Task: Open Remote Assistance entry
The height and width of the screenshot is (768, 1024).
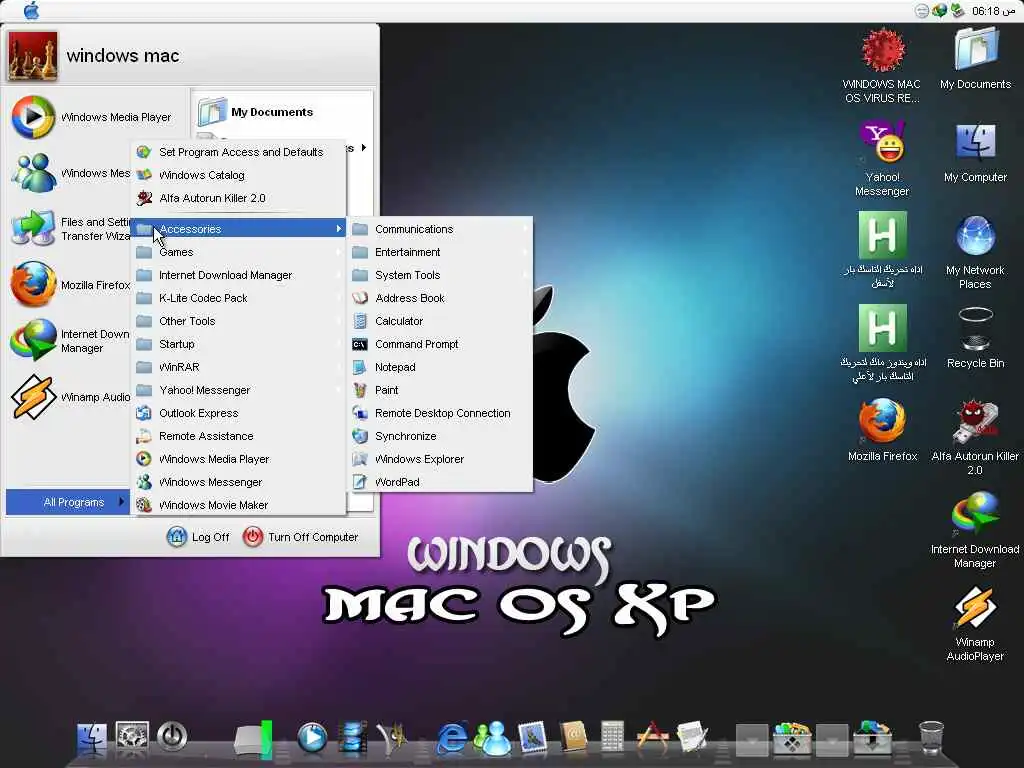Action: point(239,436)
